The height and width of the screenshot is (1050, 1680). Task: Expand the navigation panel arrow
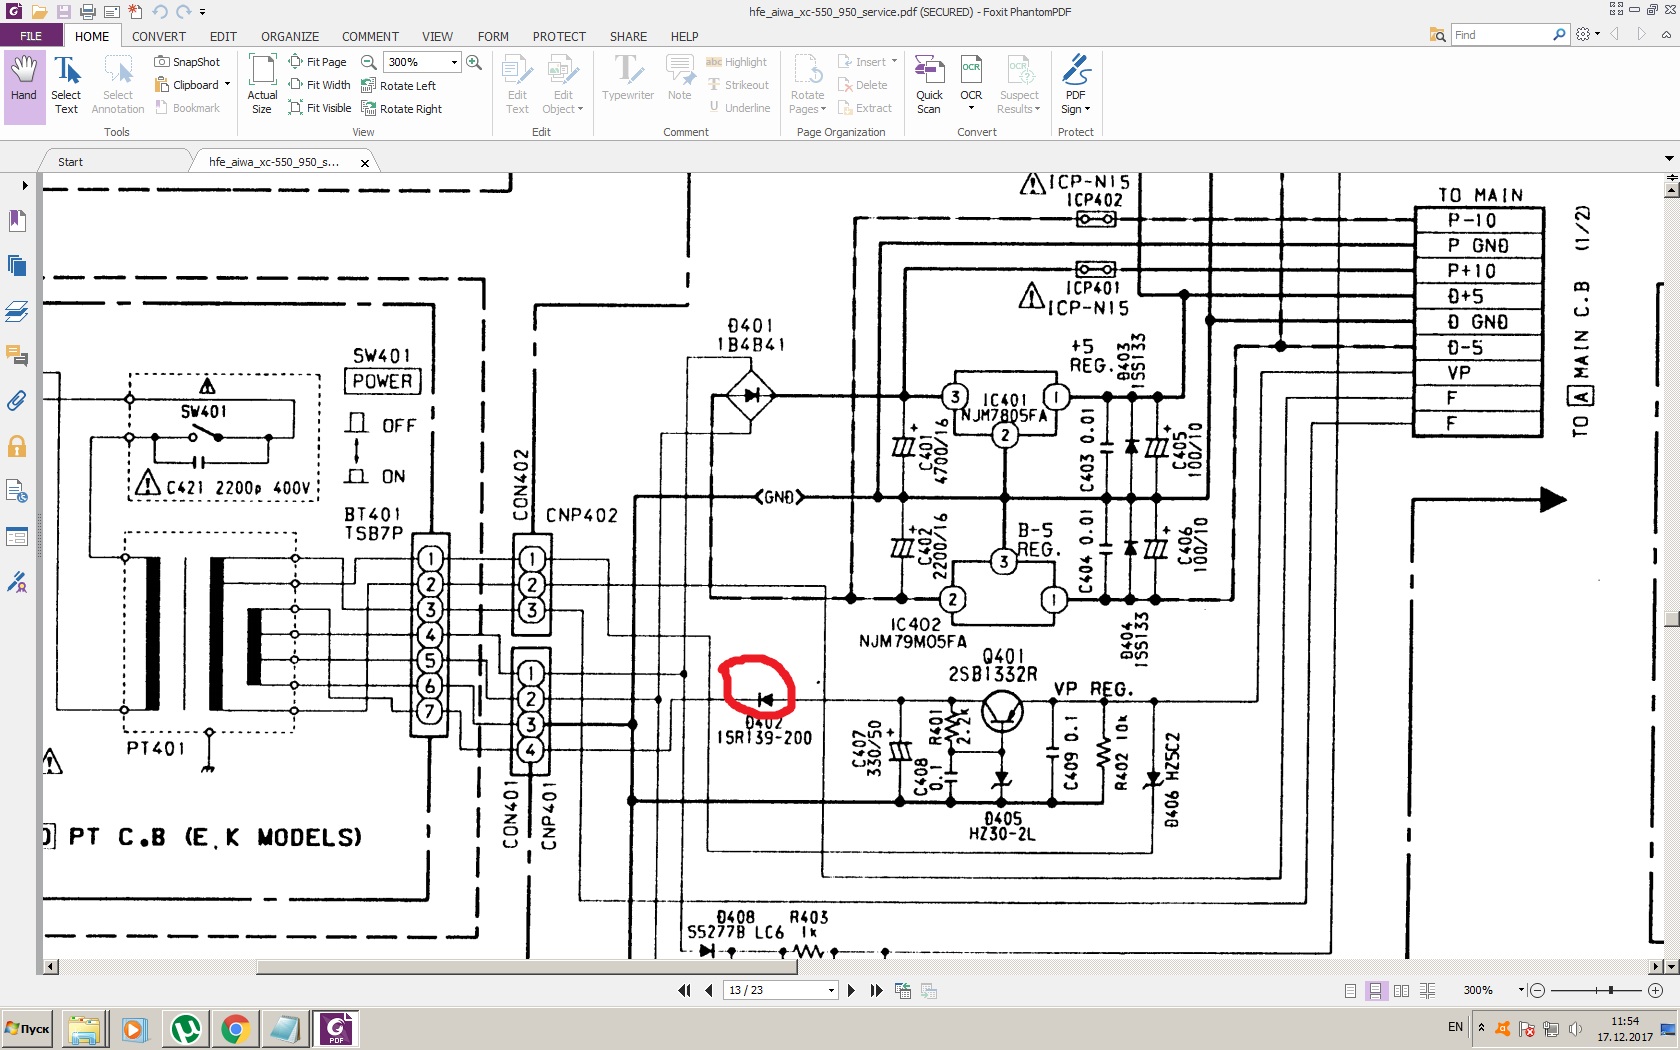(x=24, y=185)
